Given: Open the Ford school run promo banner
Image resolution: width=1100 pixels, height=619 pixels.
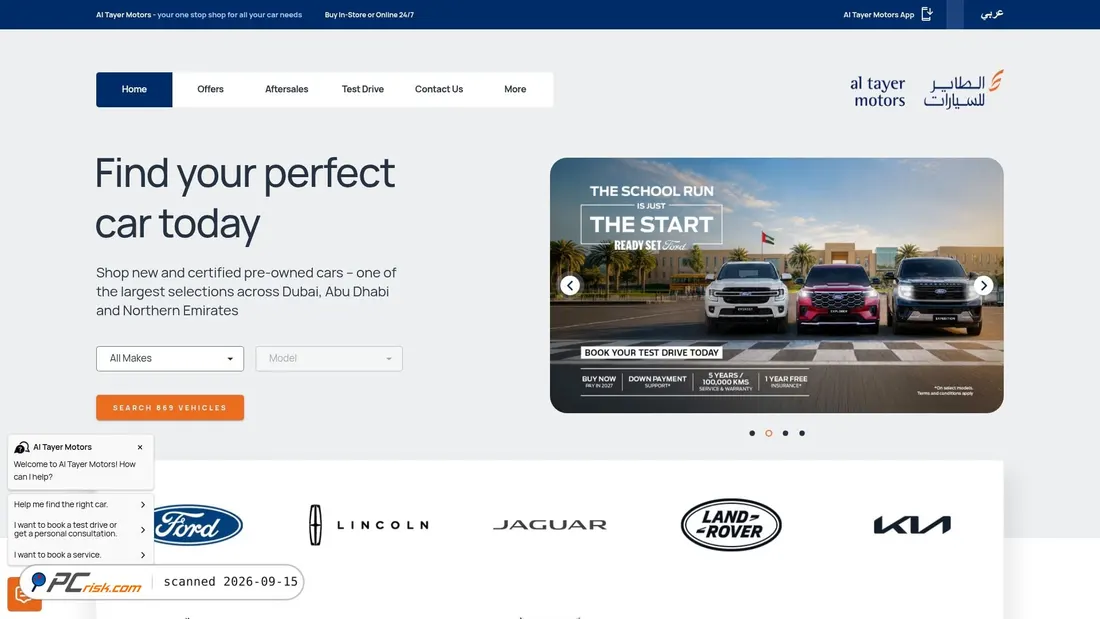Looking at the screenshot, I should click(x=777, y=285).
